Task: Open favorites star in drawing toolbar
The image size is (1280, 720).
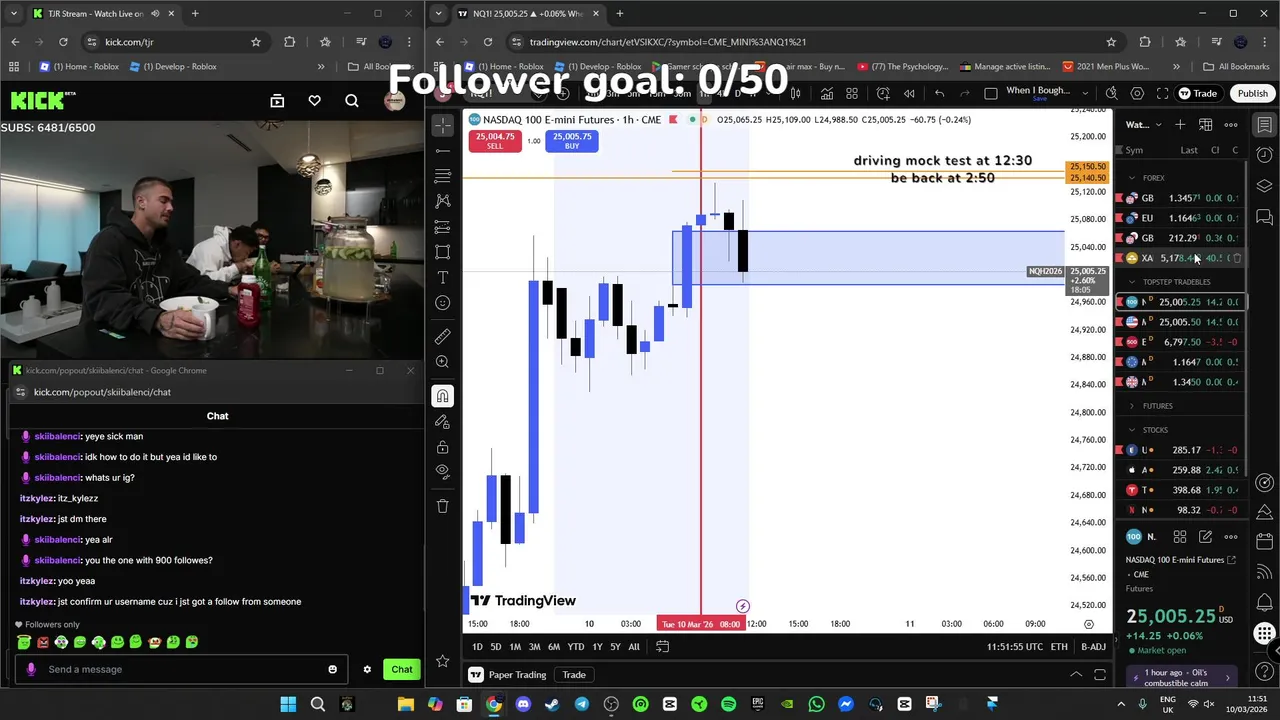Action: [x=443, y=661]
